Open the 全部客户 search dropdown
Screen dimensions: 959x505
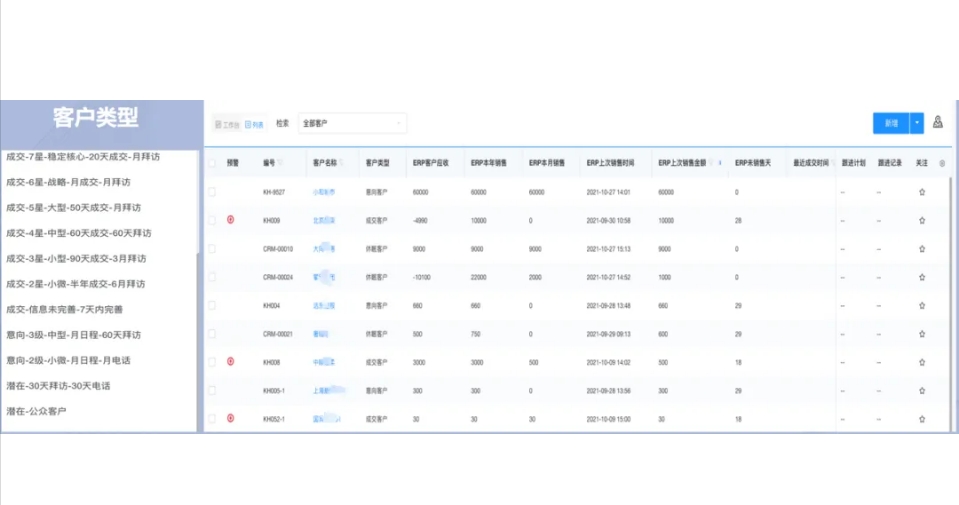(352, 123)
